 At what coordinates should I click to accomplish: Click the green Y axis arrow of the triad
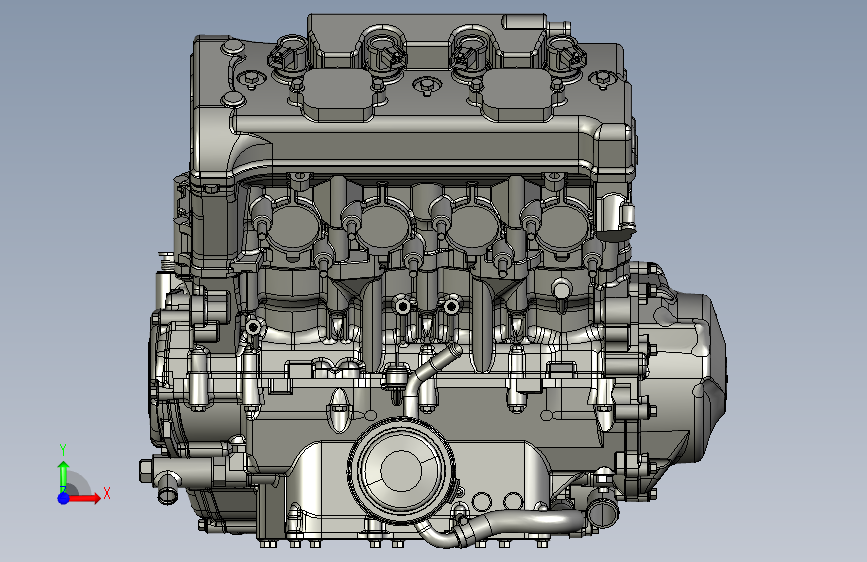point(64,476)
